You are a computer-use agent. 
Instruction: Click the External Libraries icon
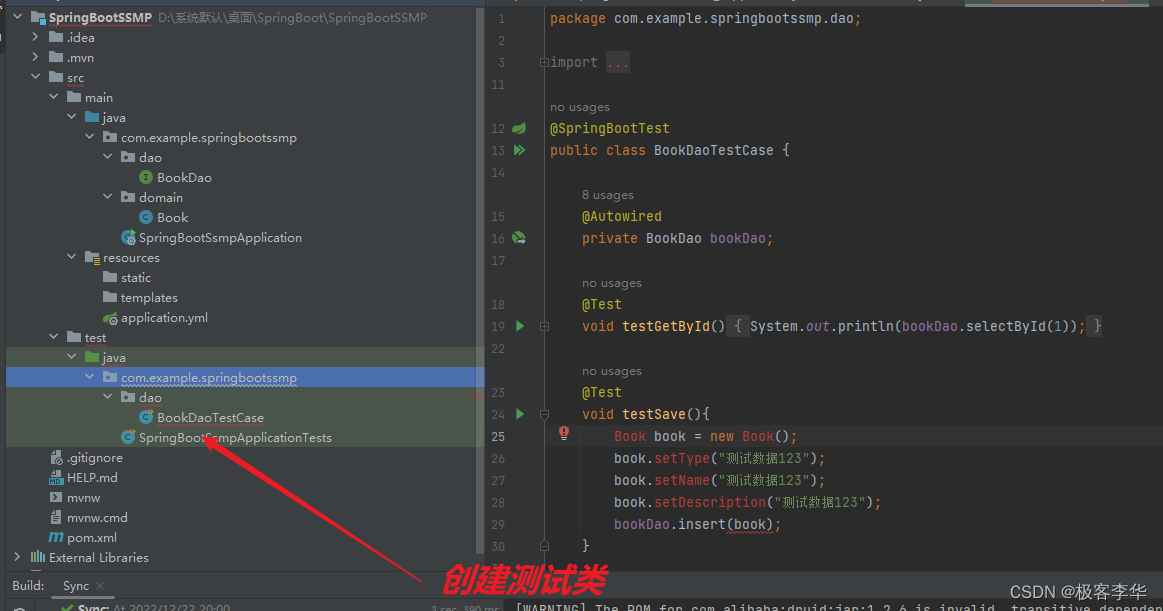coord(38,557)
